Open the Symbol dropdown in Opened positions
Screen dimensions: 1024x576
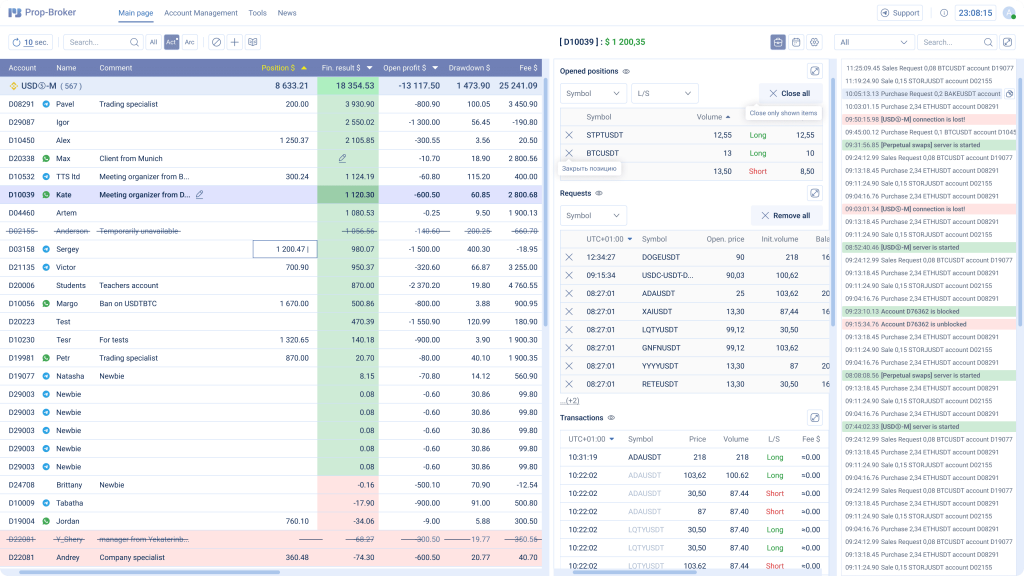(595, 92)
